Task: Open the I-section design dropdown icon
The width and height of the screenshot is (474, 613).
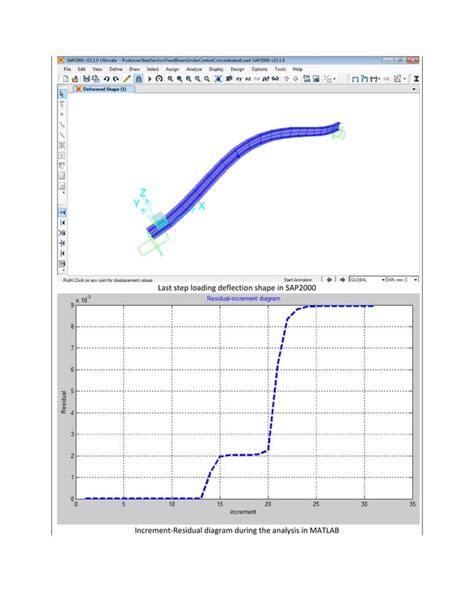Action: pos(416,79)
